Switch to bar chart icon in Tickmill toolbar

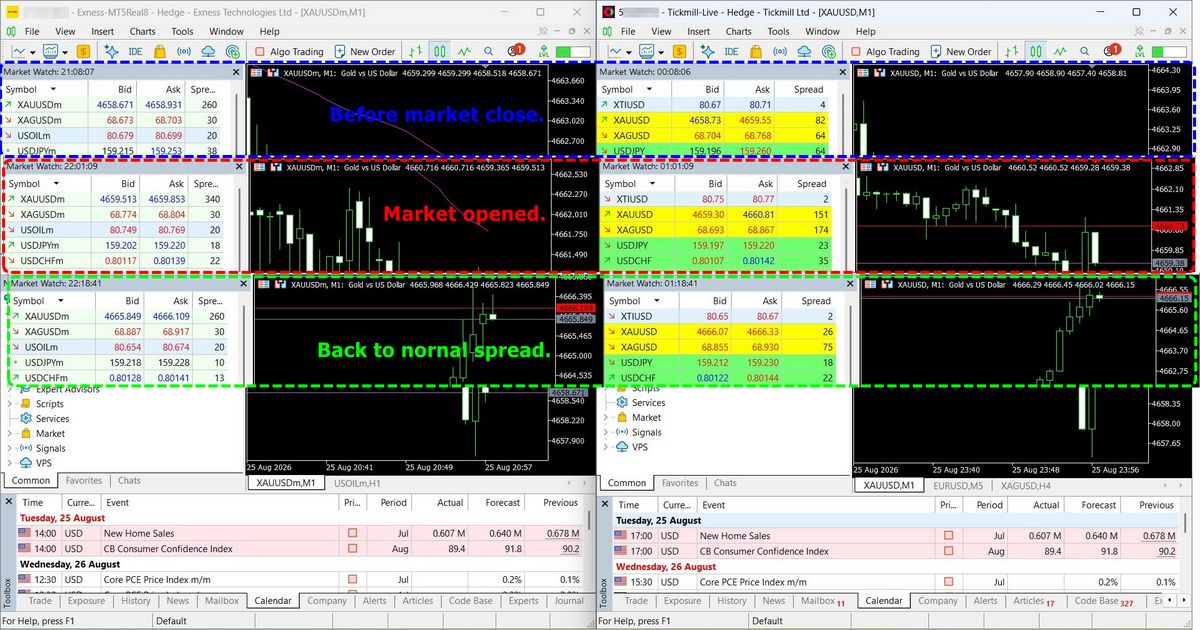[1012, 51]
